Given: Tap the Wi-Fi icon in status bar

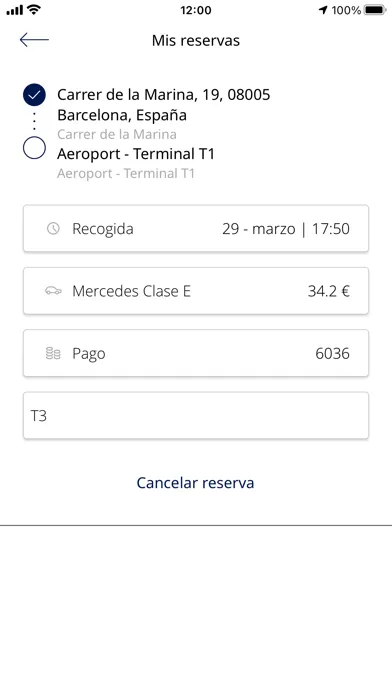Looking at the screenshot, I should 33,9.
